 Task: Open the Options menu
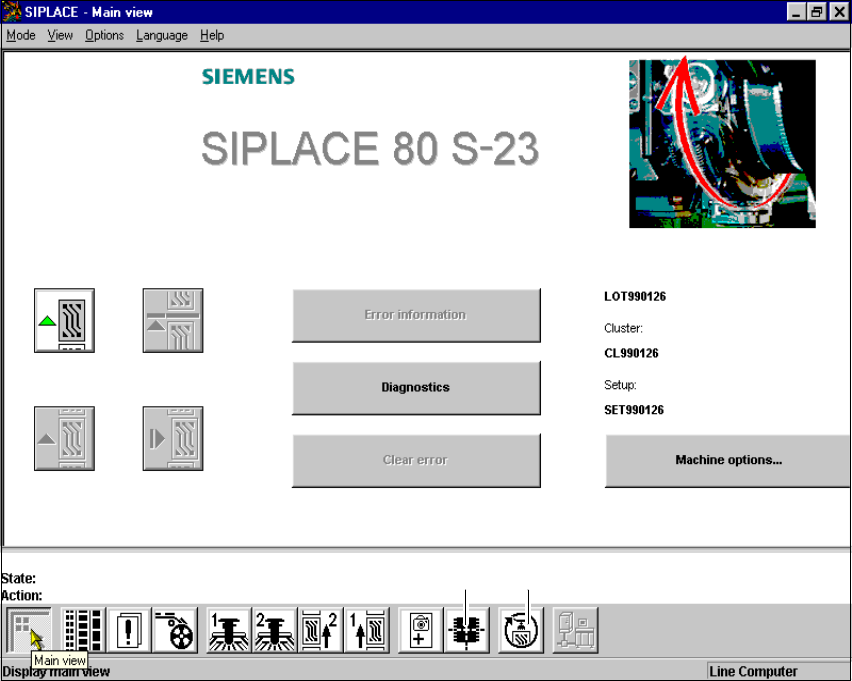(x=104, y=35)
